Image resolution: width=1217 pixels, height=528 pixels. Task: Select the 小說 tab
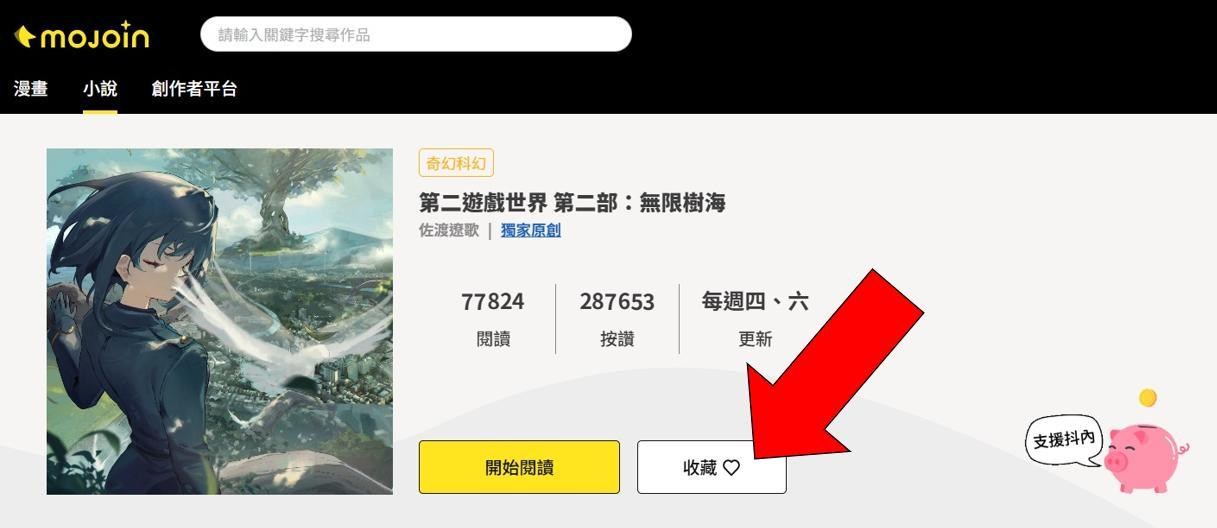tap(100, 89)
